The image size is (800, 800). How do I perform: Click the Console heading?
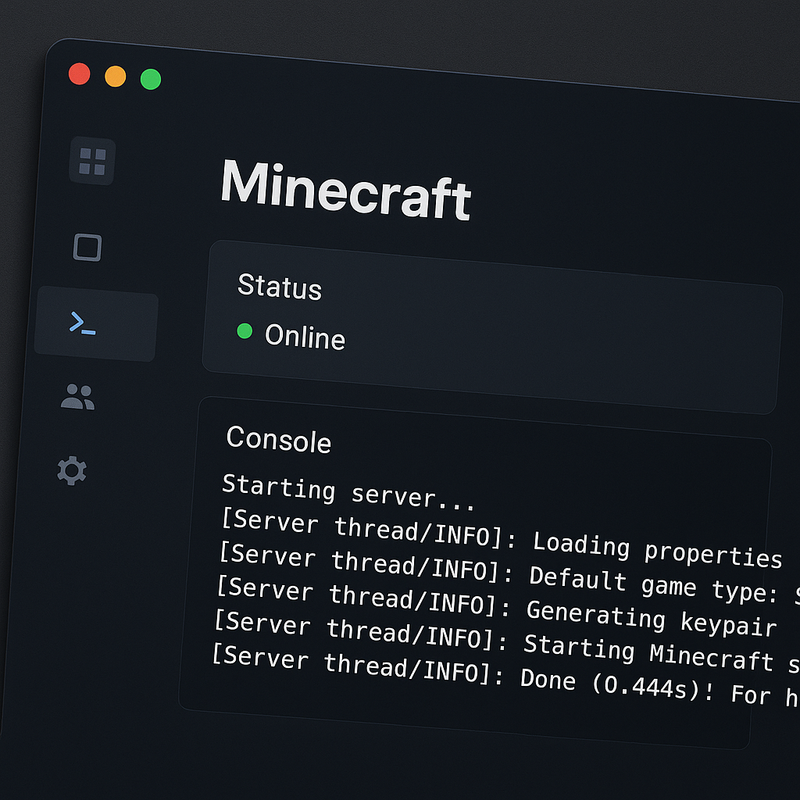point(279,439)
